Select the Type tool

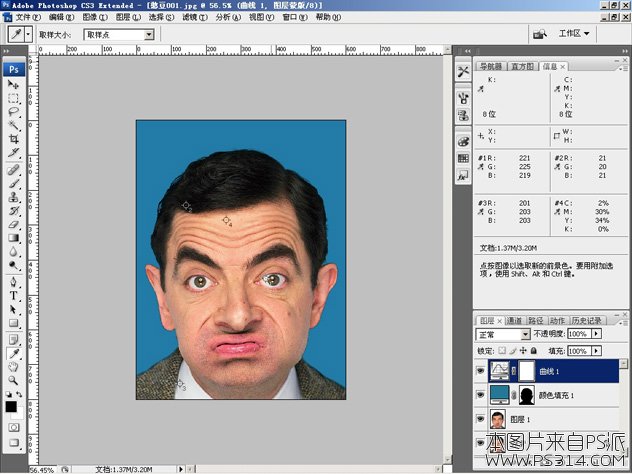[x=13, y=295]
